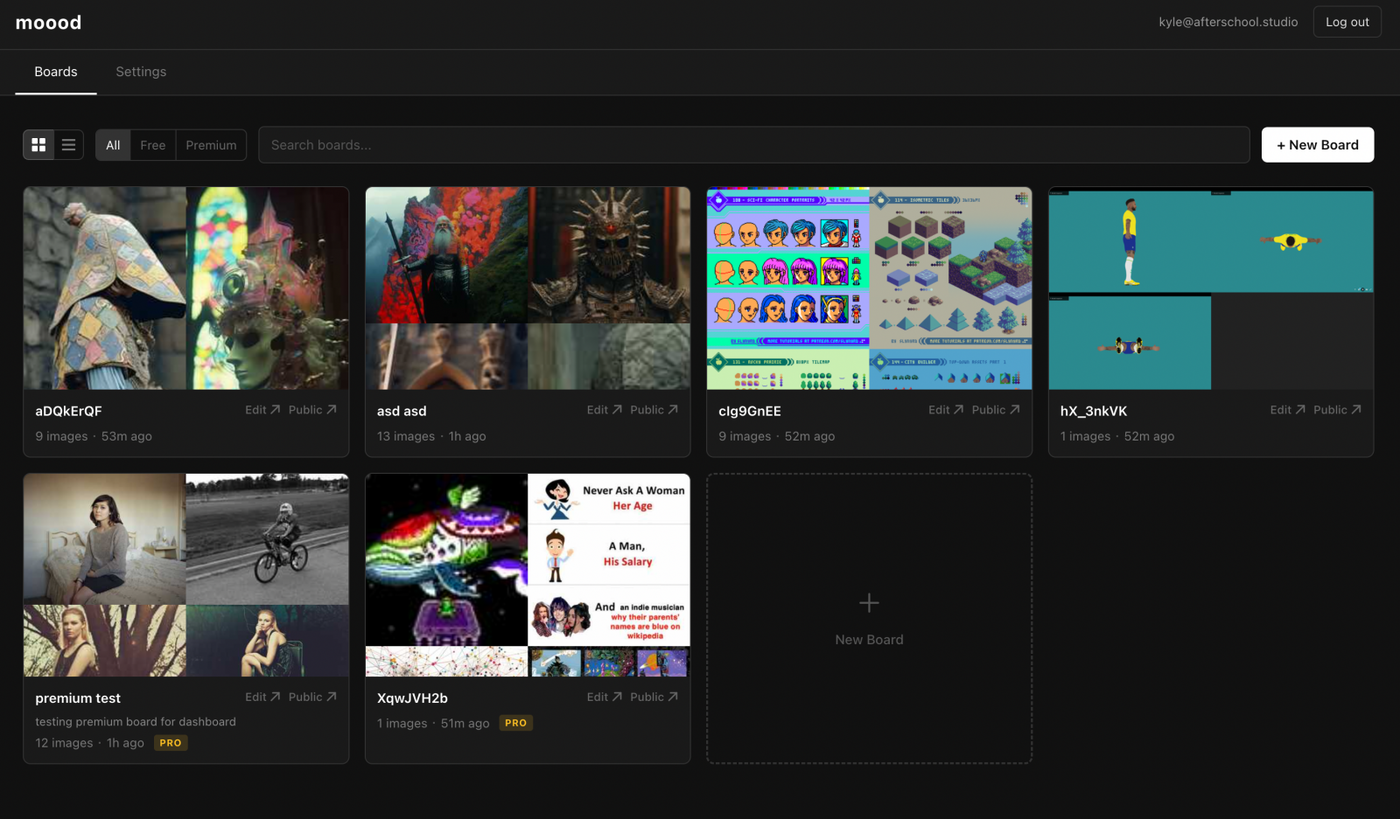
Task: Focus the Search boards input field
Action: pyautogui.click(x=753, y=145)
